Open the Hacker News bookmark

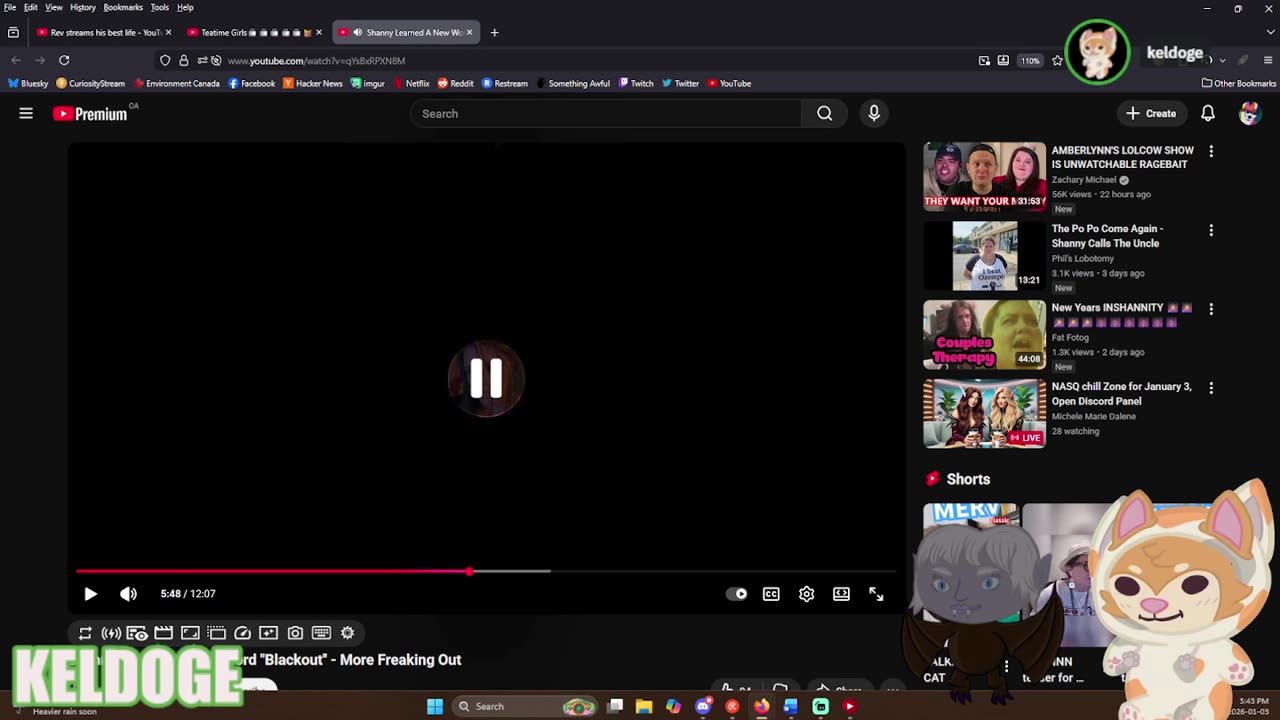point(313,84)
